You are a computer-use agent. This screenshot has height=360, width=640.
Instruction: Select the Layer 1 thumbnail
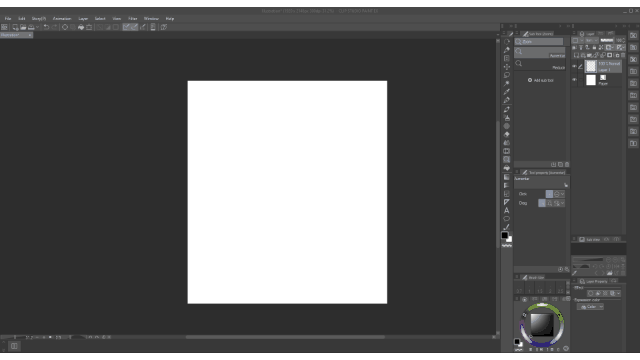point(591,66)
